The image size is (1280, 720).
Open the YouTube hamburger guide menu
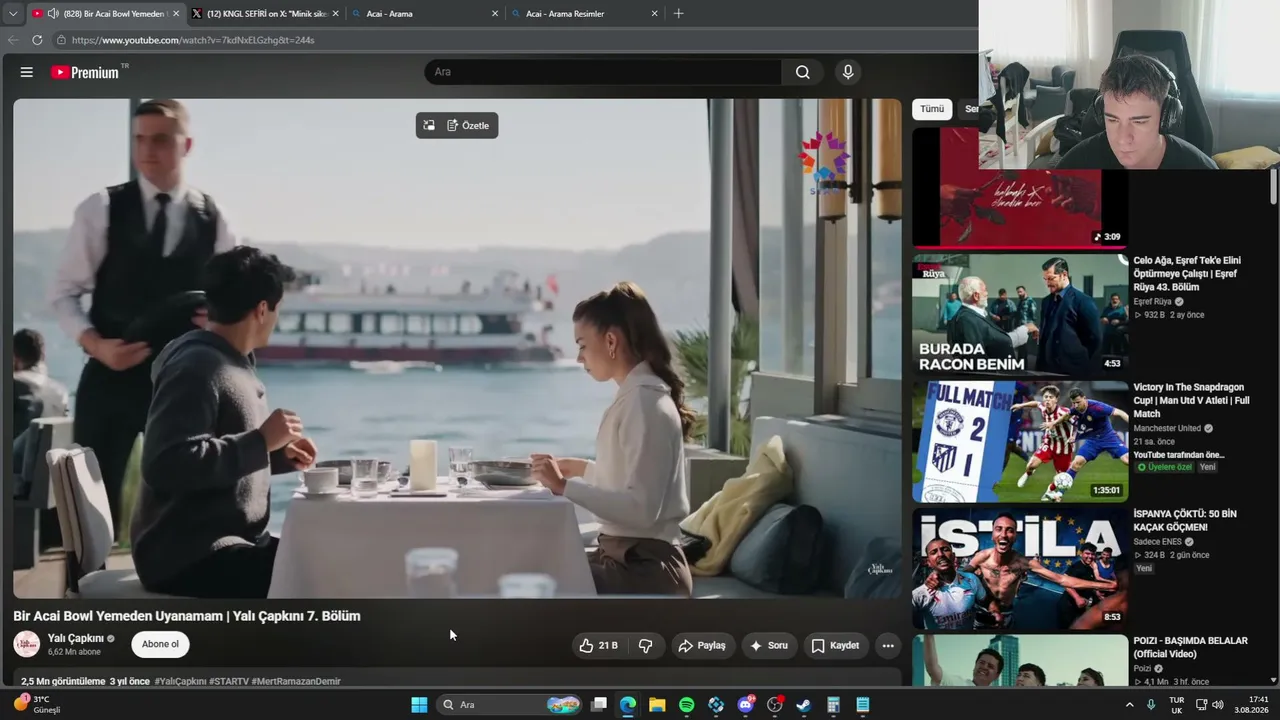click(x=27, y=72)
